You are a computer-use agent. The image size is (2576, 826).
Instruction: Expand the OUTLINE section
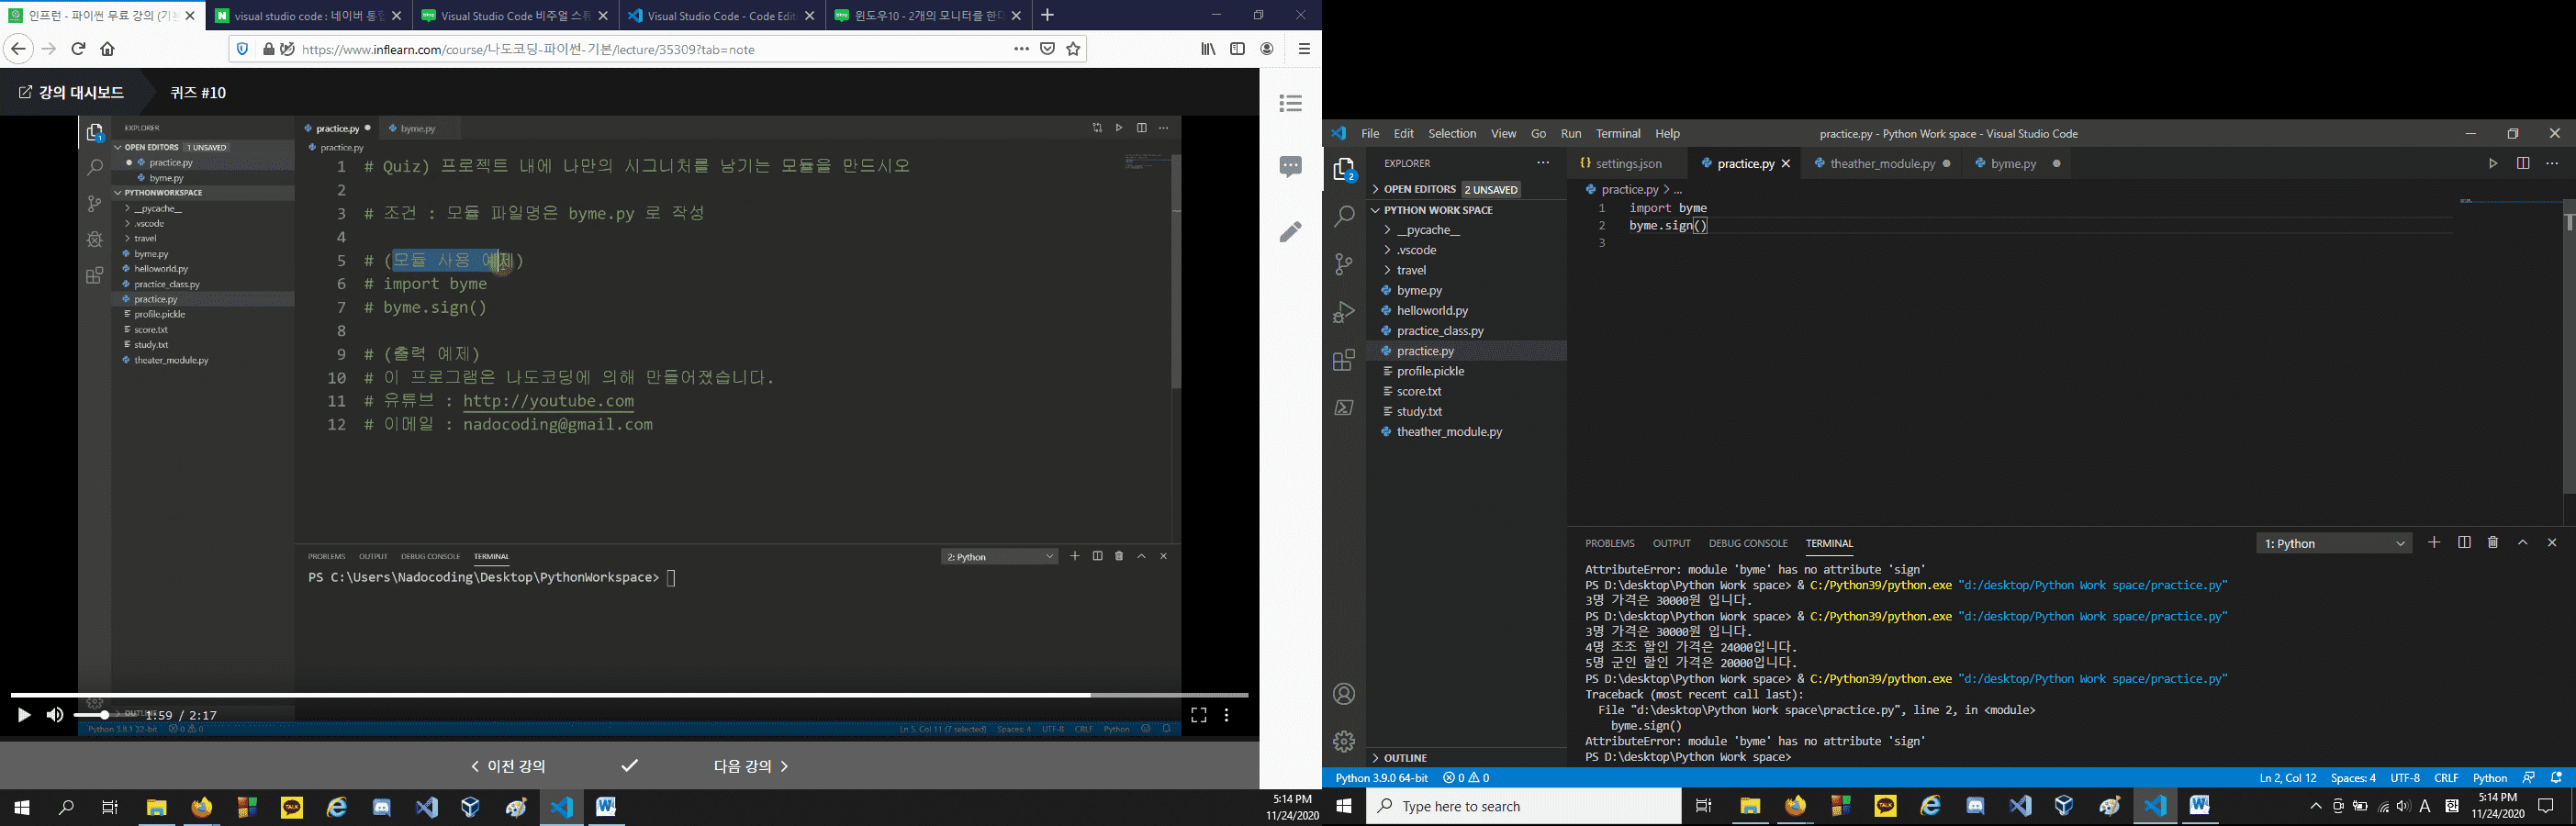[1405, 758]
